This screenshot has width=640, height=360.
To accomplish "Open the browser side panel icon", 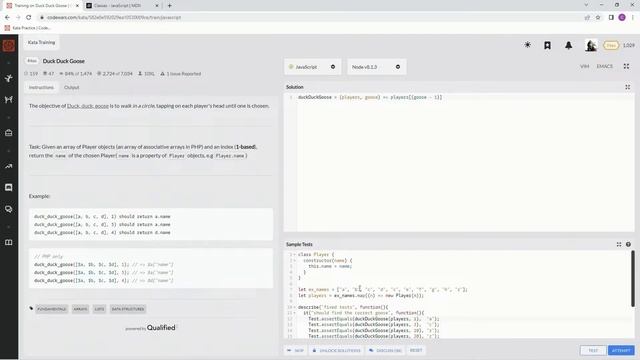I will coord(611,18).
